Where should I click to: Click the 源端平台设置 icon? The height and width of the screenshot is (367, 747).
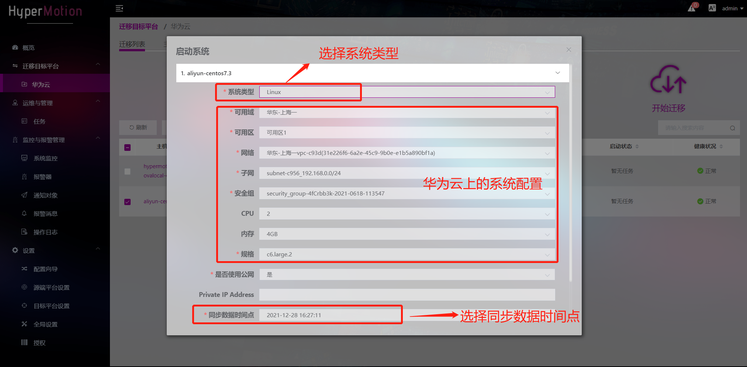coord(24,287)
